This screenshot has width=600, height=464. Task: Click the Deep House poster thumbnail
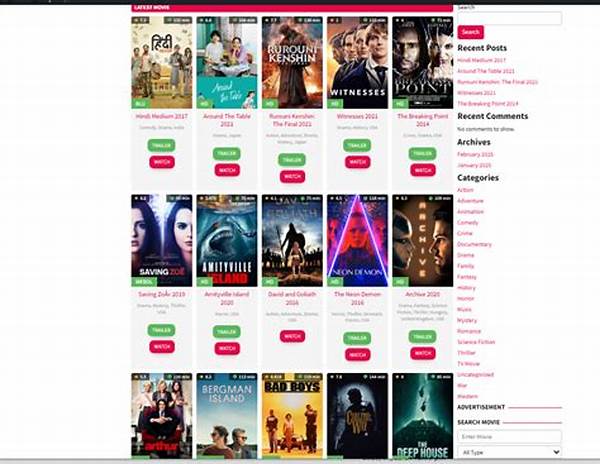pyautogui.click(x=422, y=416)
